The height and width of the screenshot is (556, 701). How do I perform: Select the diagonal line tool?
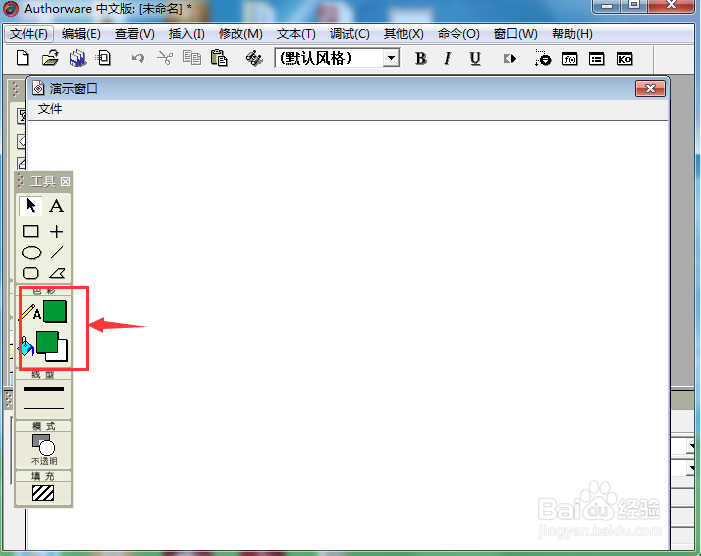point(57,252)
